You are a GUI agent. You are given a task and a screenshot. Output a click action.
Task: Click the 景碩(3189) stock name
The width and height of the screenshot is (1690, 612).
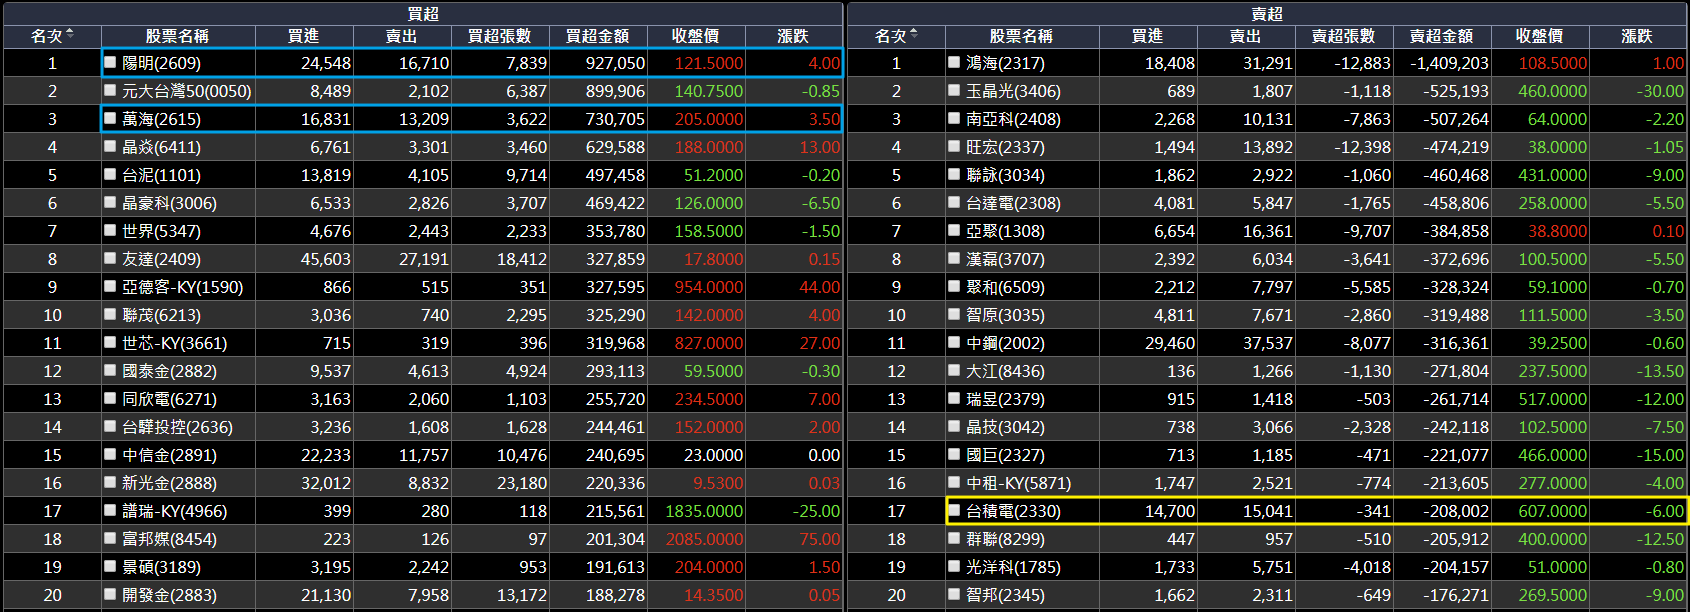(161, 567)
